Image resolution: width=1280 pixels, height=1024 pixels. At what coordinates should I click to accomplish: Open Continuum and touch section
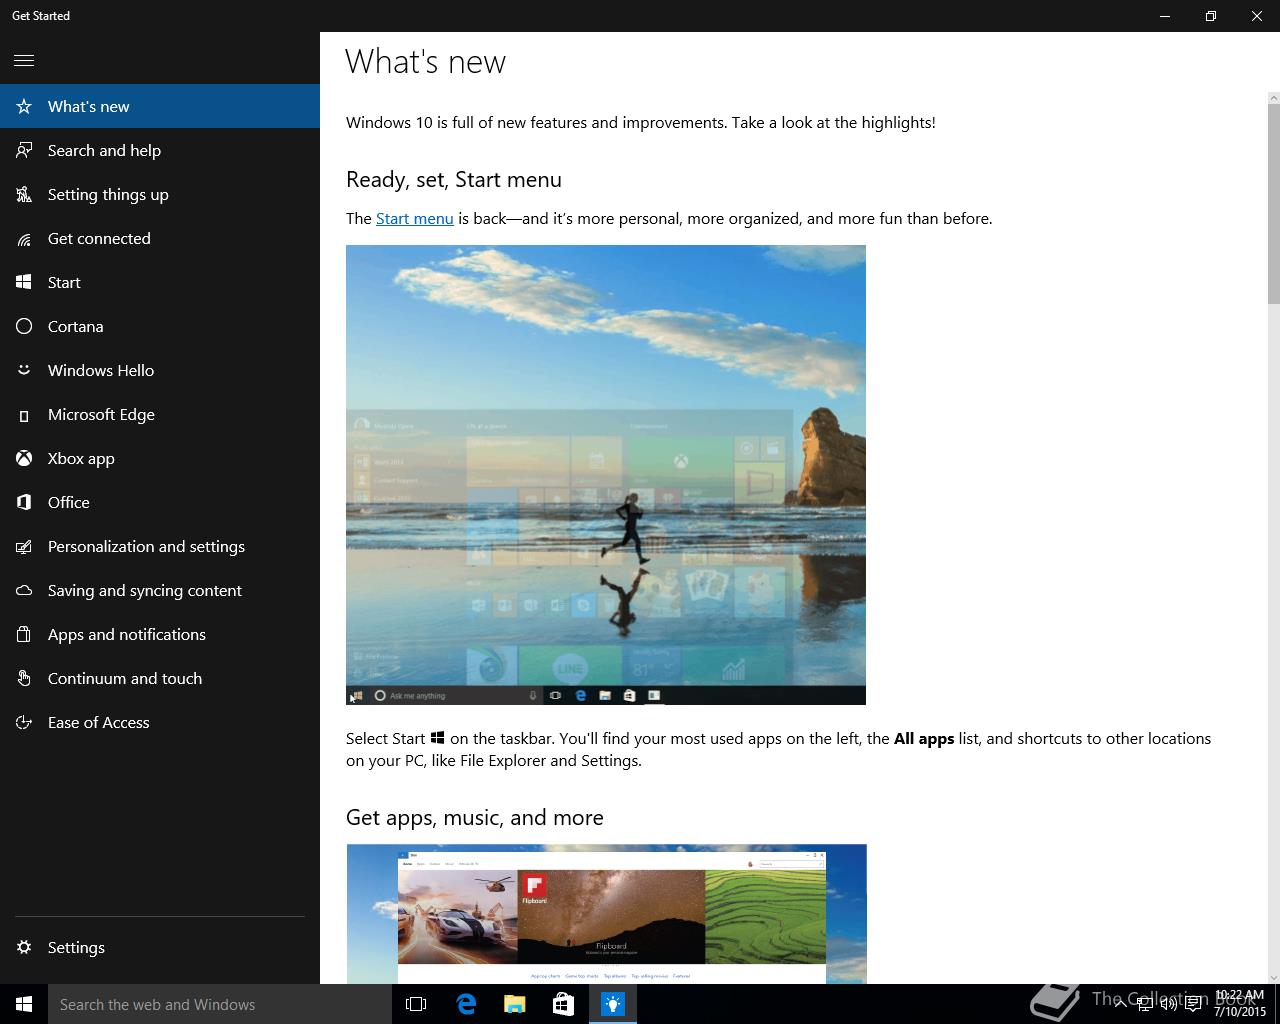coord(160,678)
